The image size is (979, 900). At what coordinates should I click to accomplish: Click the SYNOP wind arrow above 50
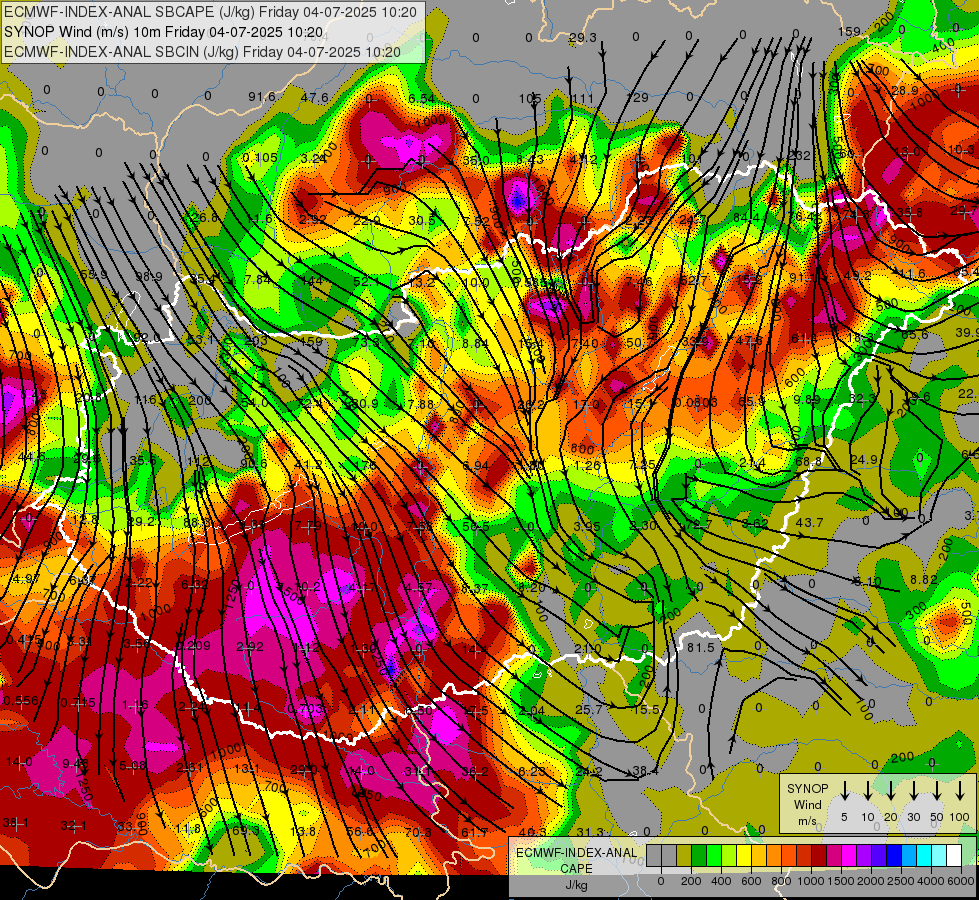(x=937, y=791)
